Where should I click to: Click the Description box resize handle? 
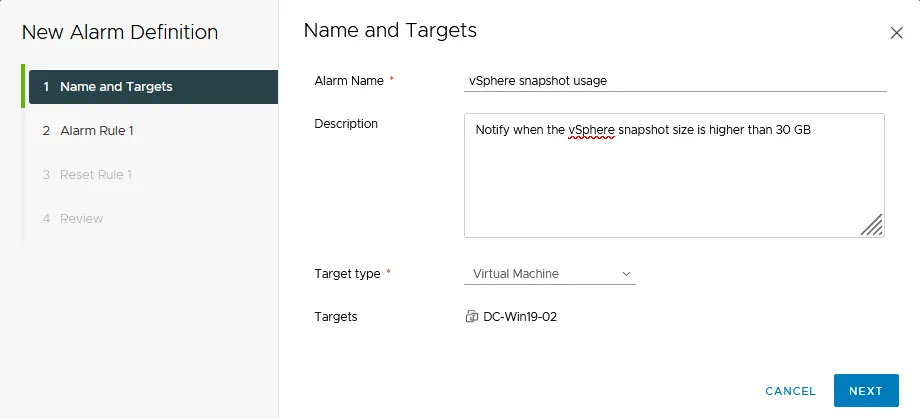click(871, 225)
